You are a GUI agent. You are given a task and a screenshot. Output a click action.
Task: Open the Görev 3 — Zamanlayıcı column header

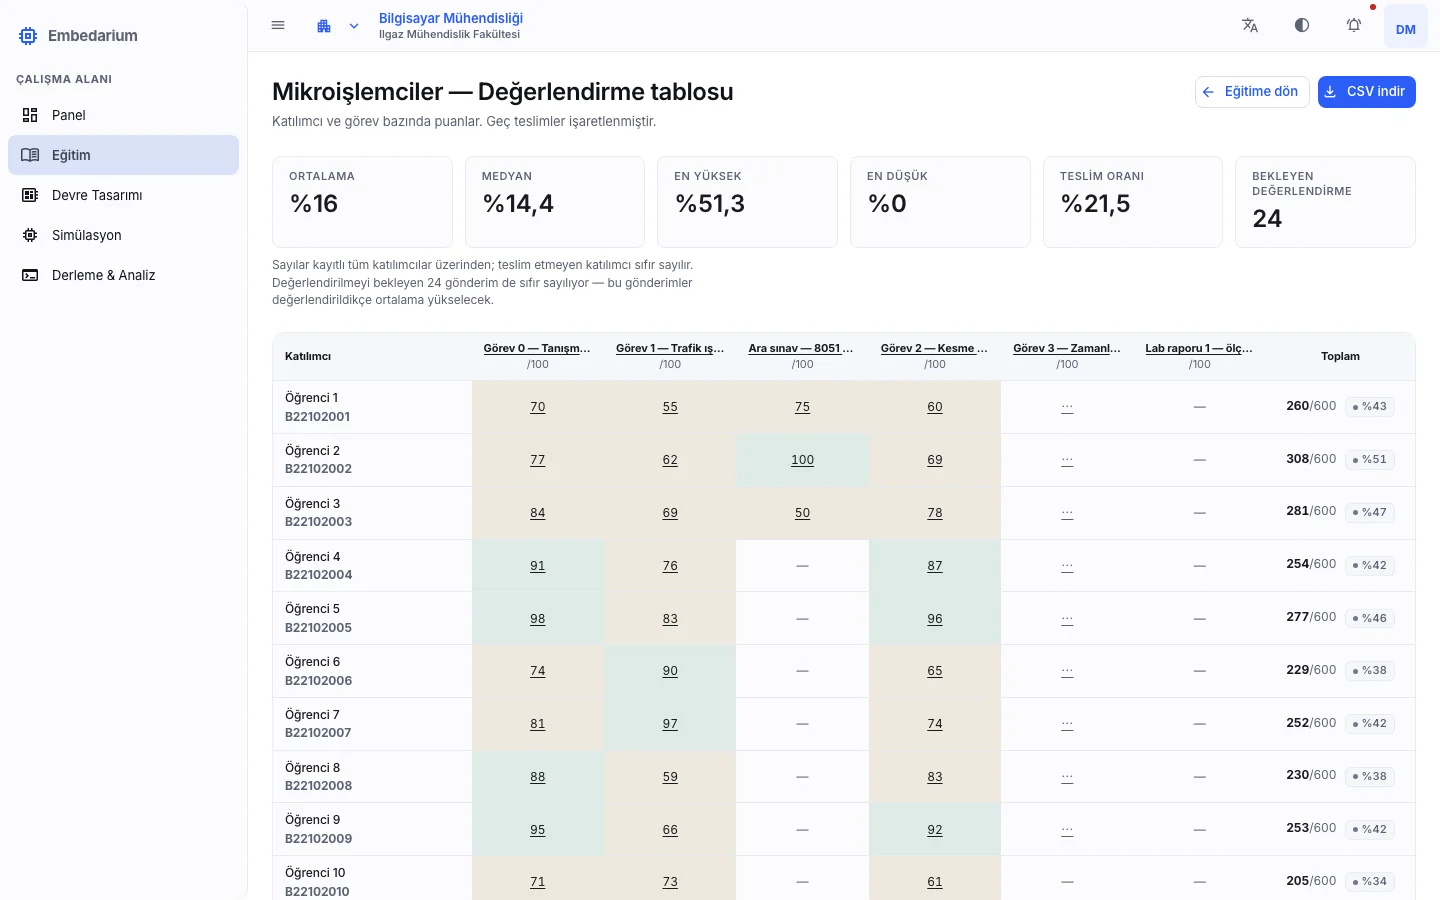(x=1067, y=348)
